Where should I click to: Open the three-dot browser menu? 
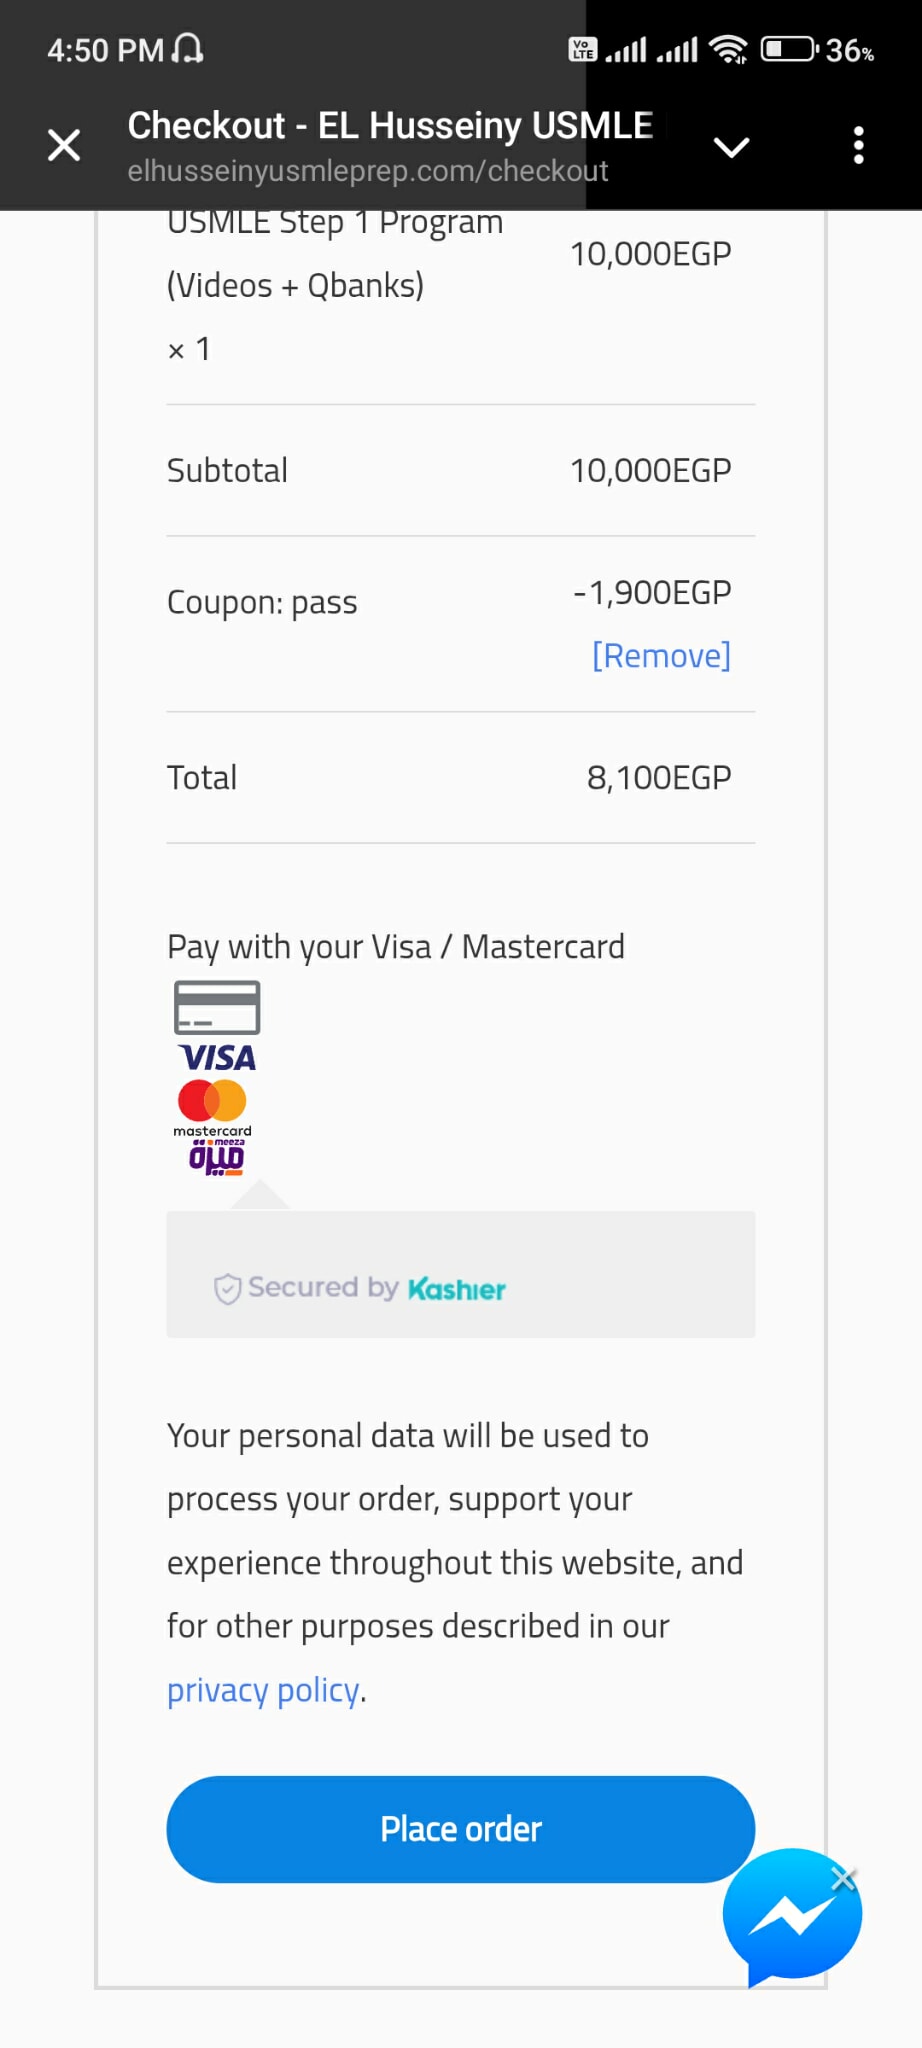point(858,146)
